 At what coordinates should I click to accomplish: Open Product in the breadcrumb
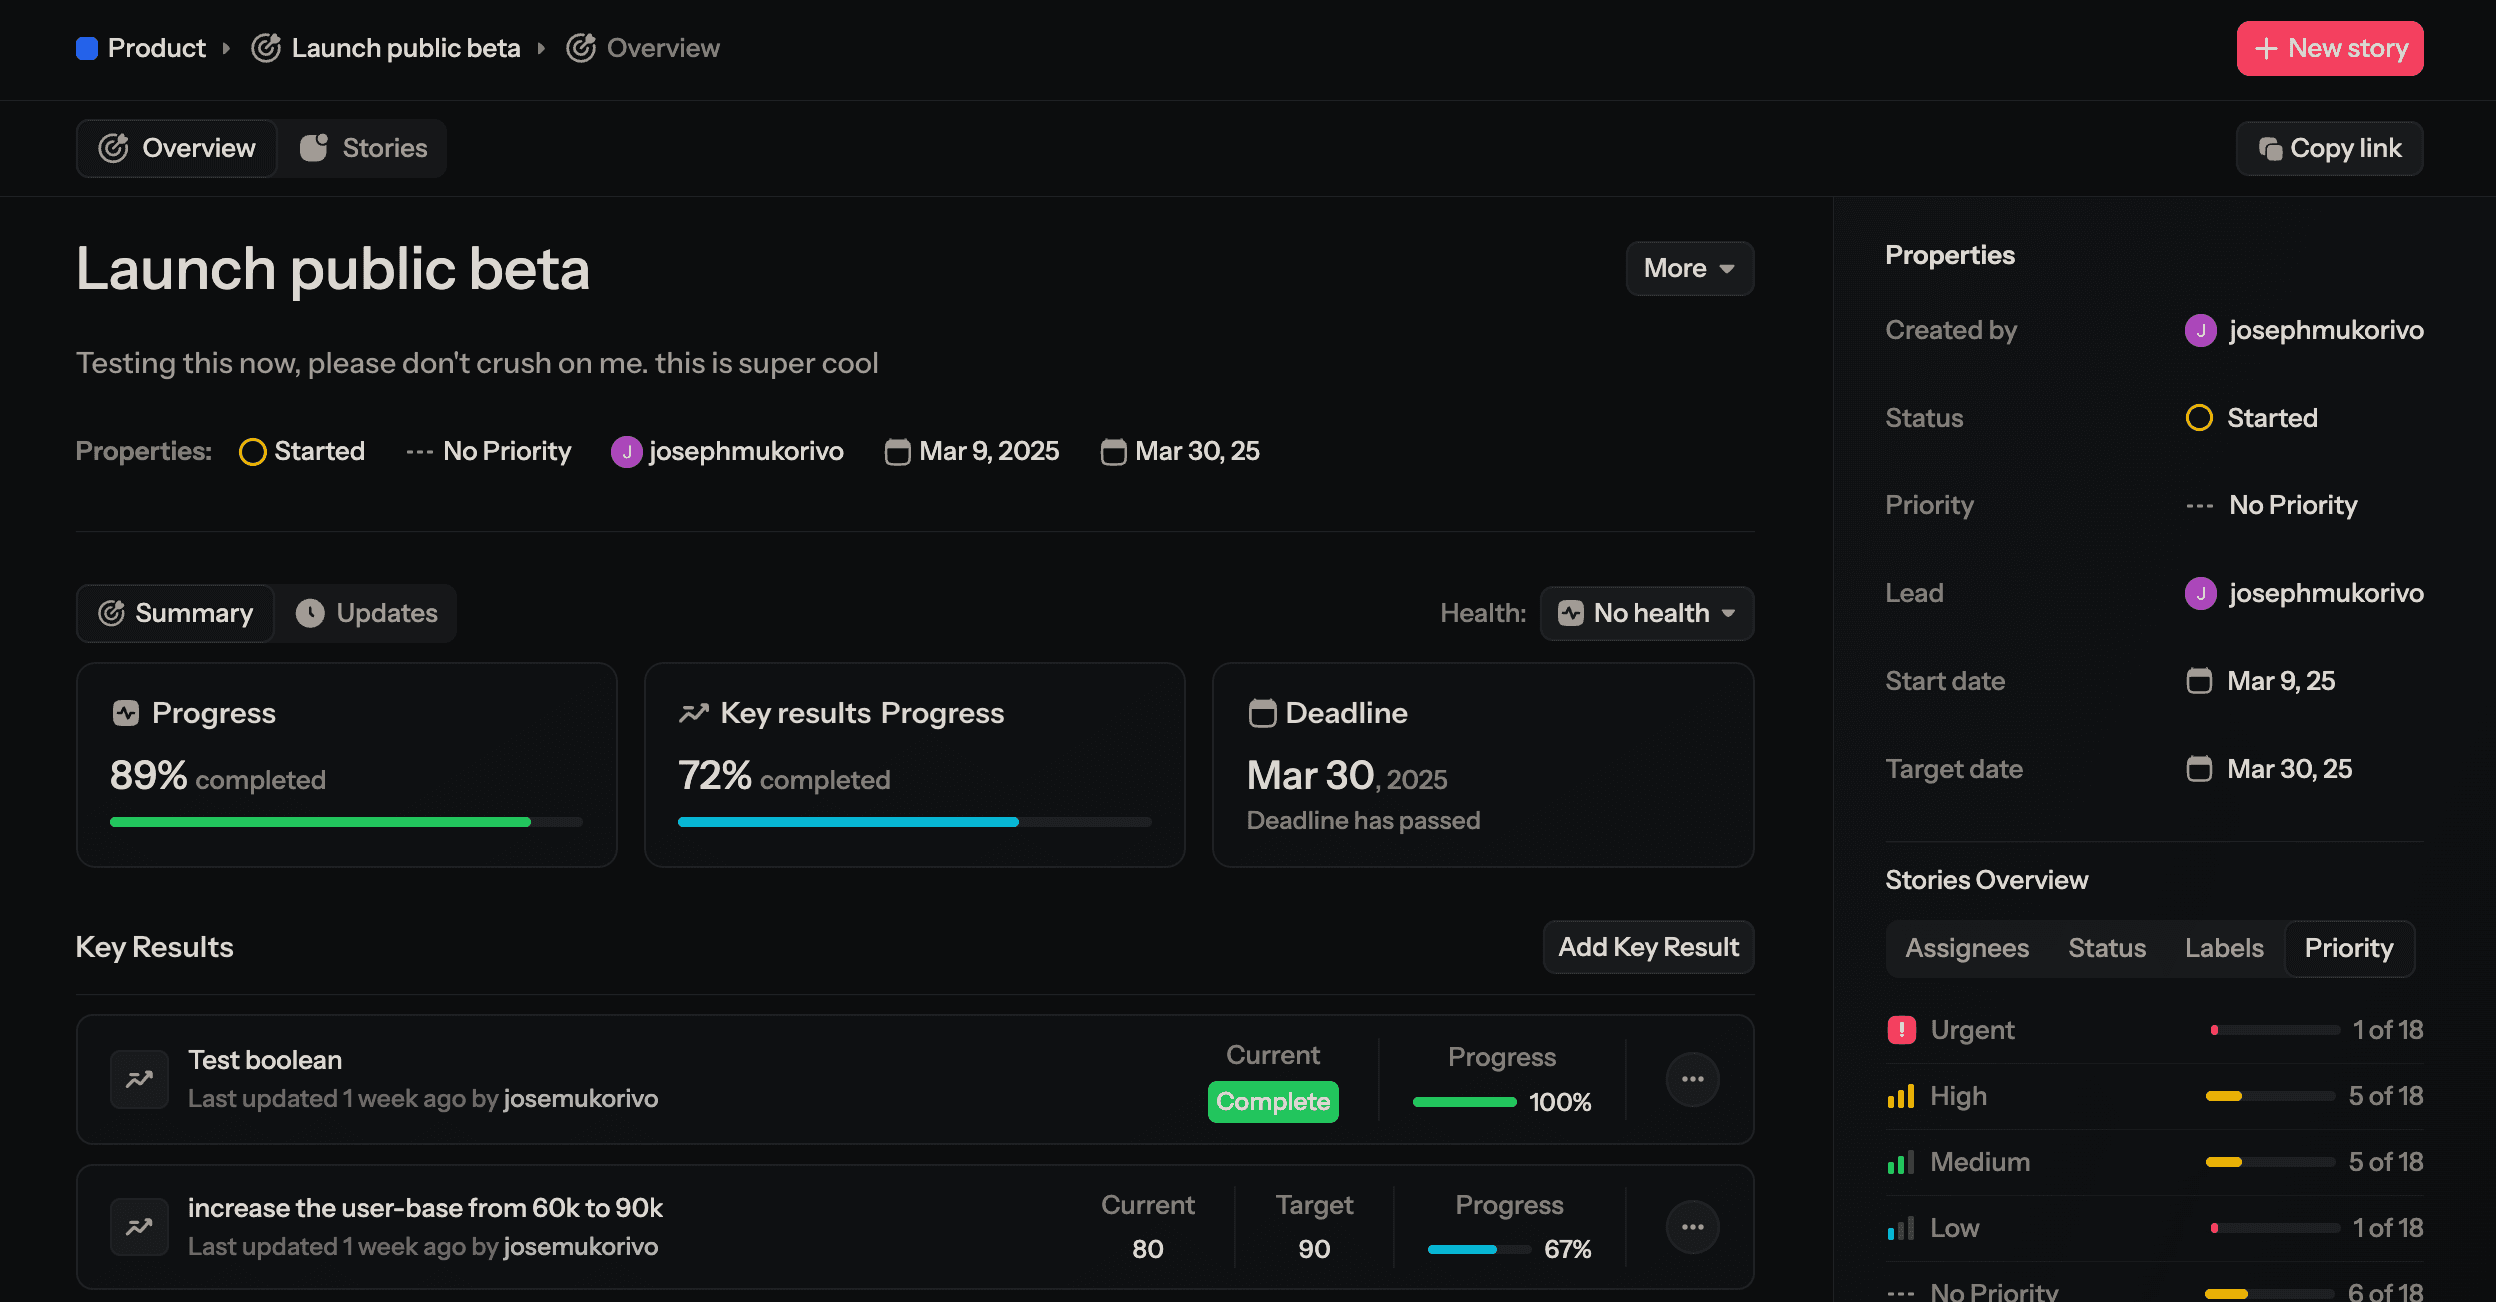pos(156,47)
